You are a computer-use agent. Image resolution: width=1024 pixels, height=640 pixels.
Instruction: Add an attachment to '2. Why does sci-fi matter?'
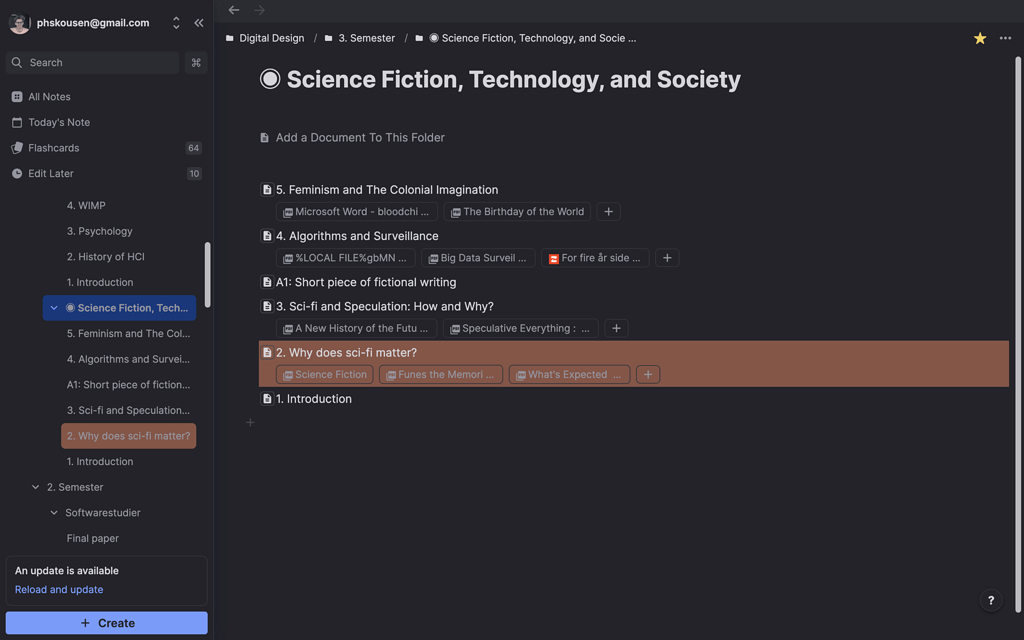tap(648, 373)
